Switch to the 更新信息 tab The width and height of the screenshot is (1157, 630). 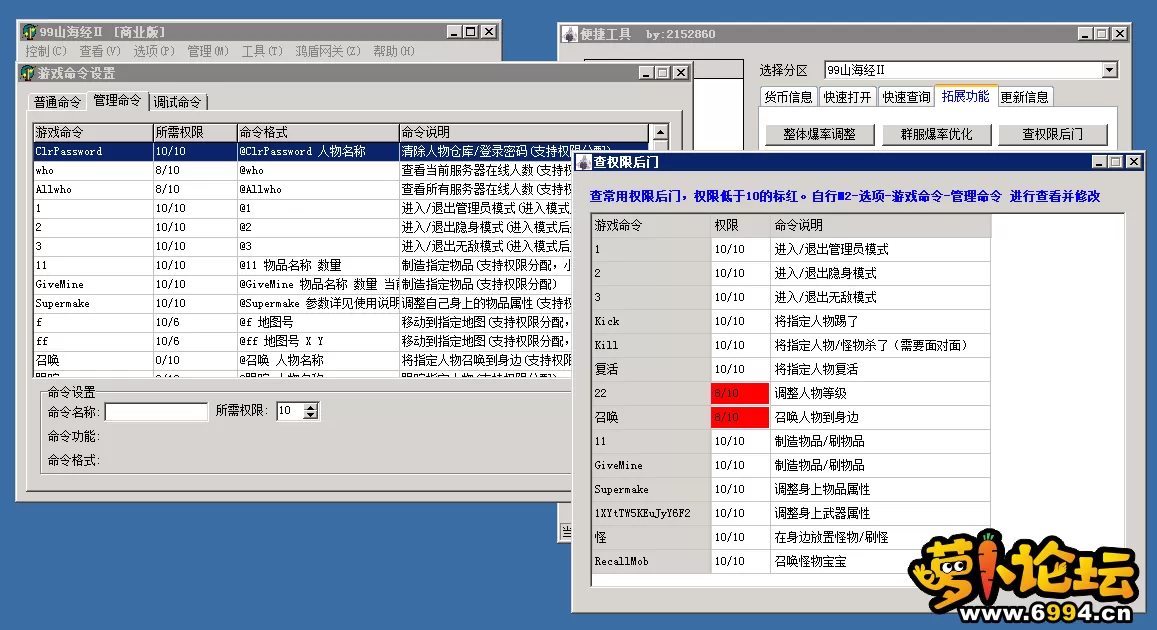click(1024, 97)
